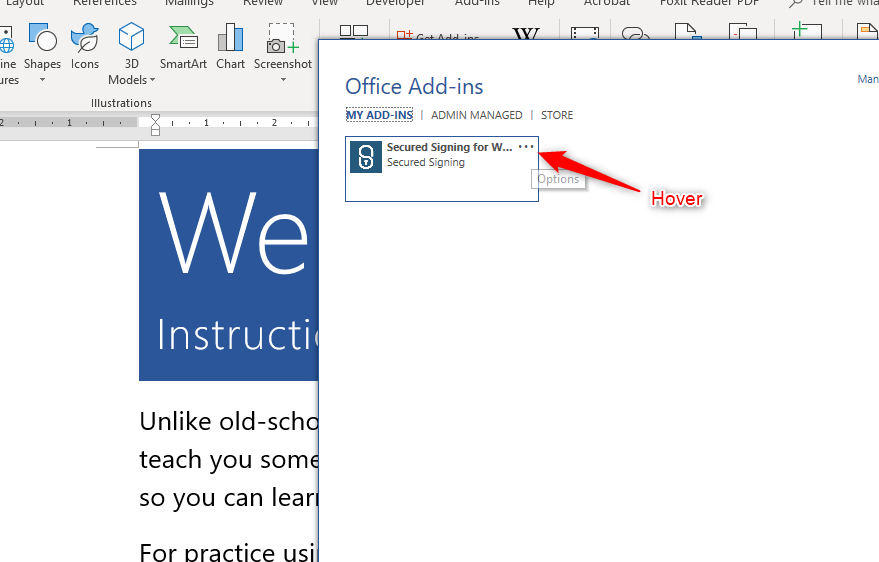Click the Bookmark page icon in ribbon
The width and height of the screenshot is (879, 562).
coord(688,31)
